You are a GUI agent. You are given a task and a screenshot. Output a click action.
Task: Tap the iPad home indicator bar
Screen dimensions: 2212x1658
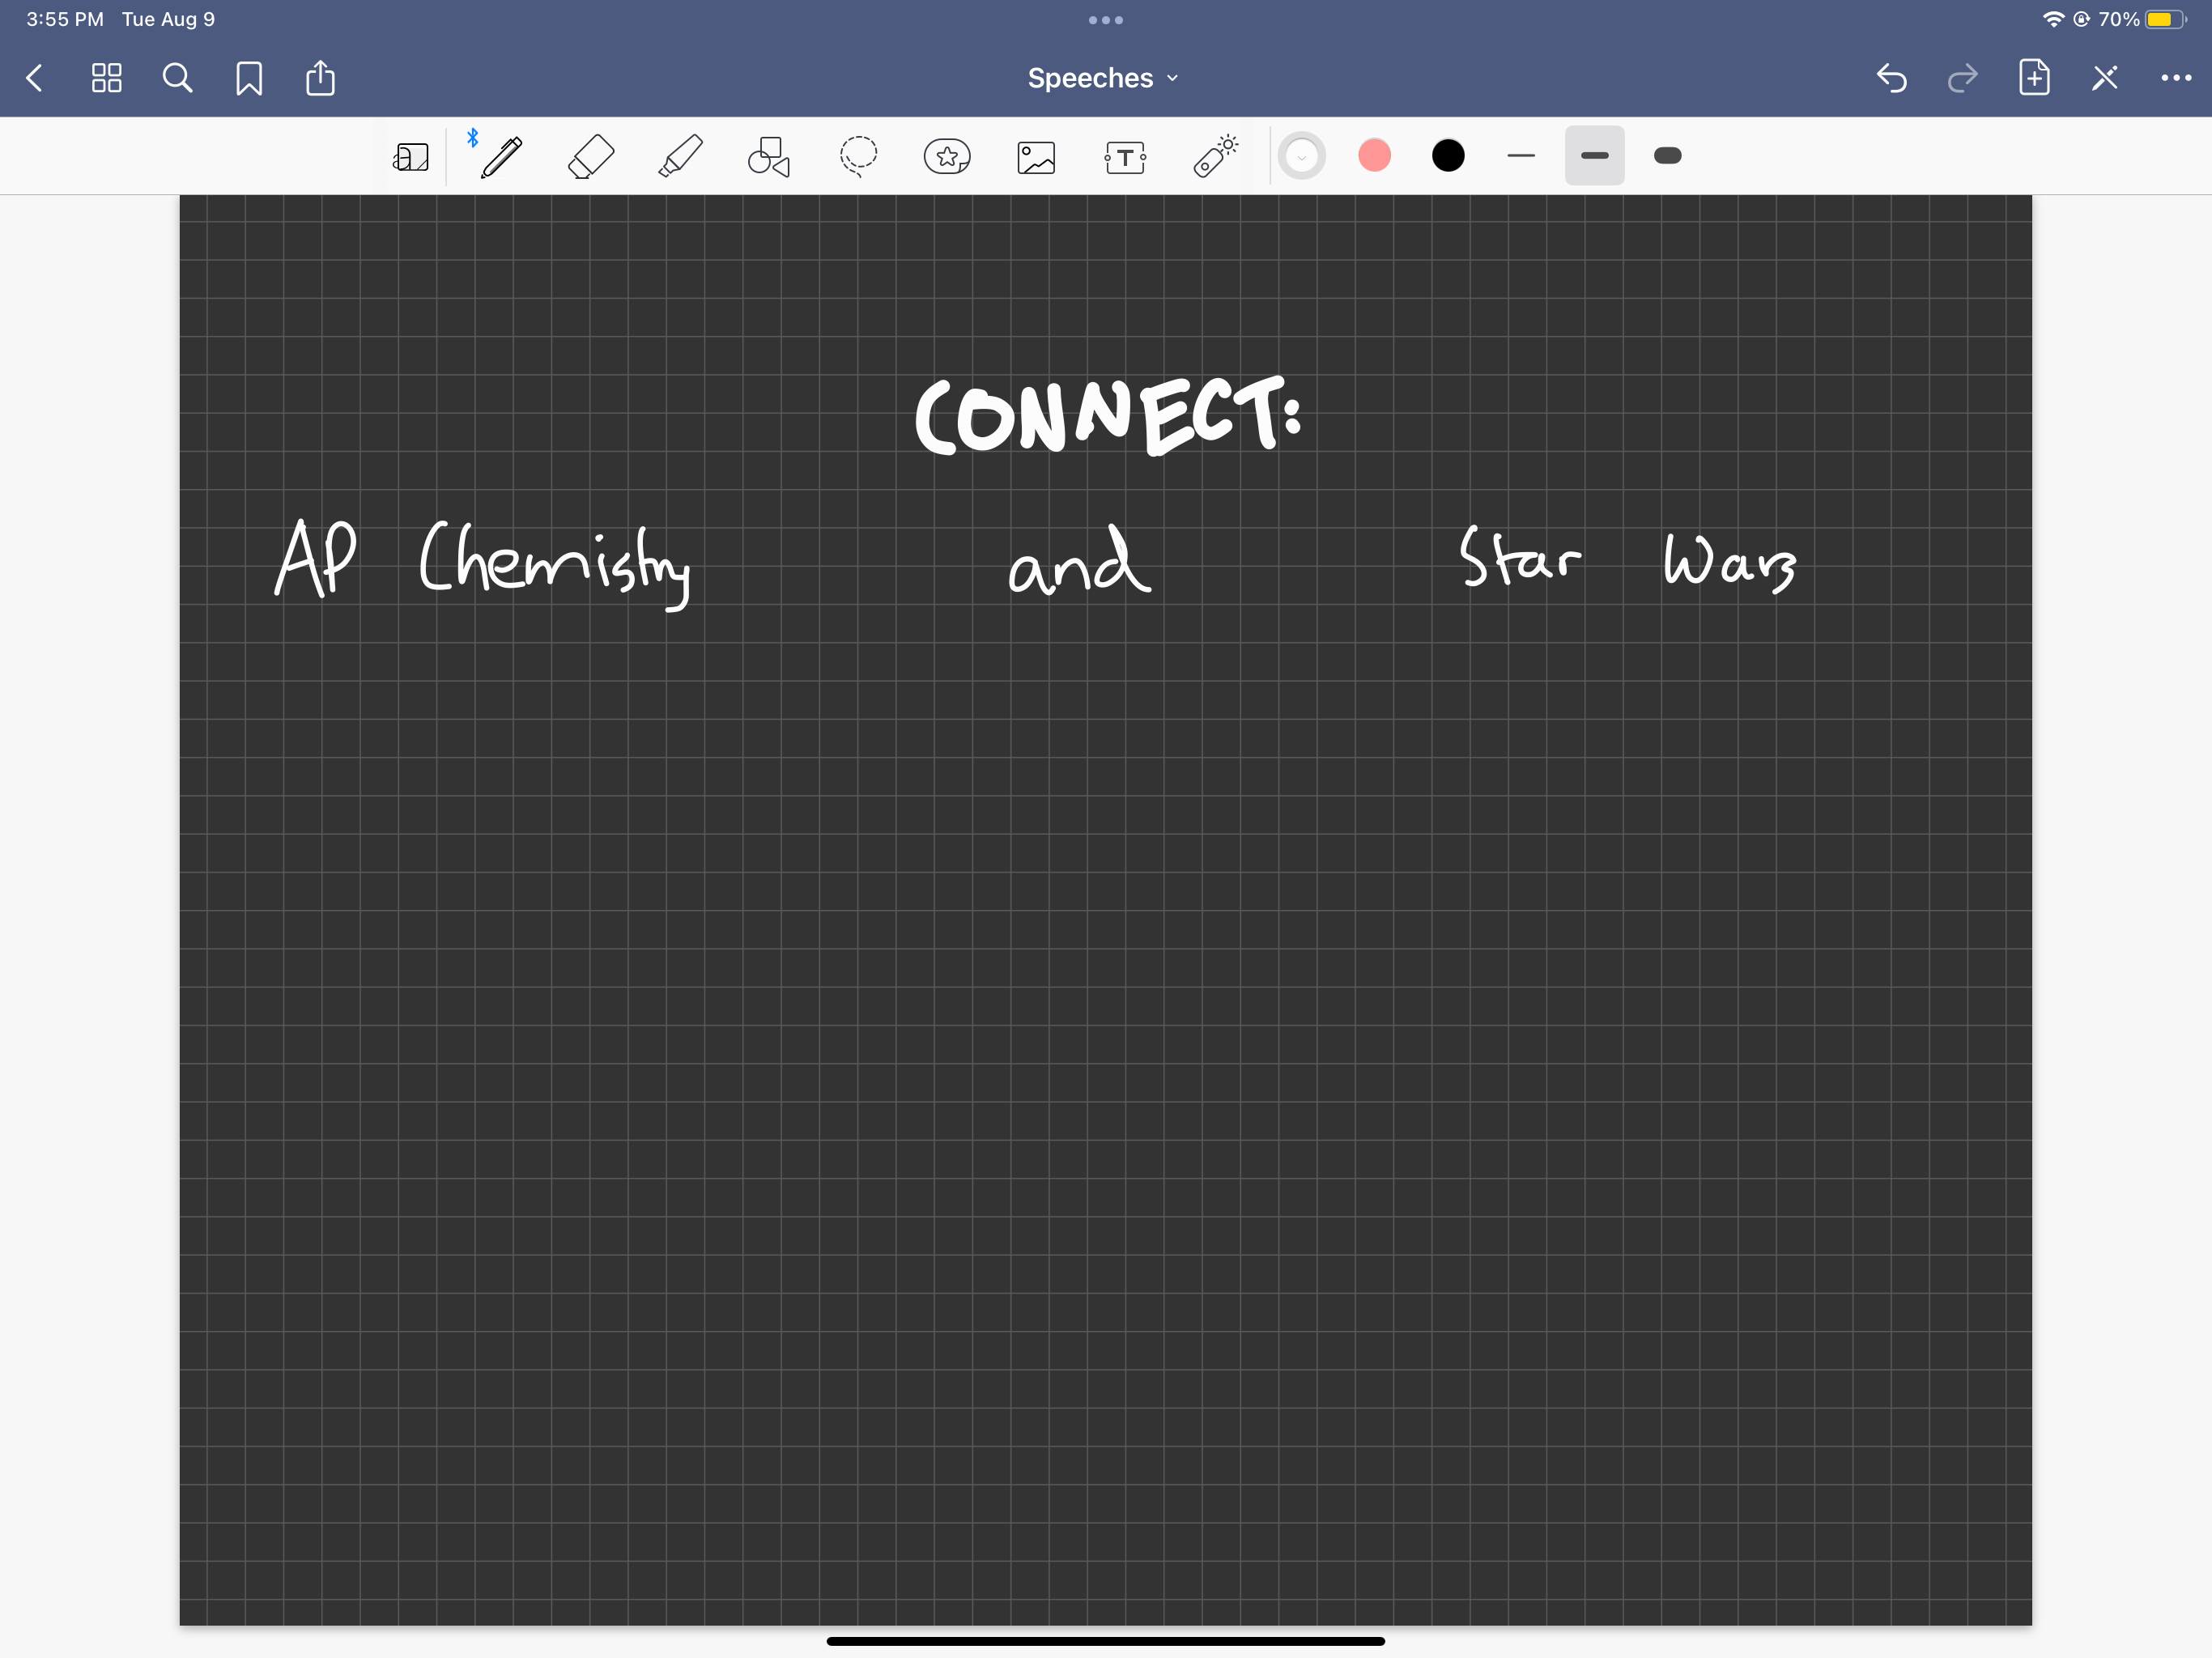(x=1105, y=1641)
